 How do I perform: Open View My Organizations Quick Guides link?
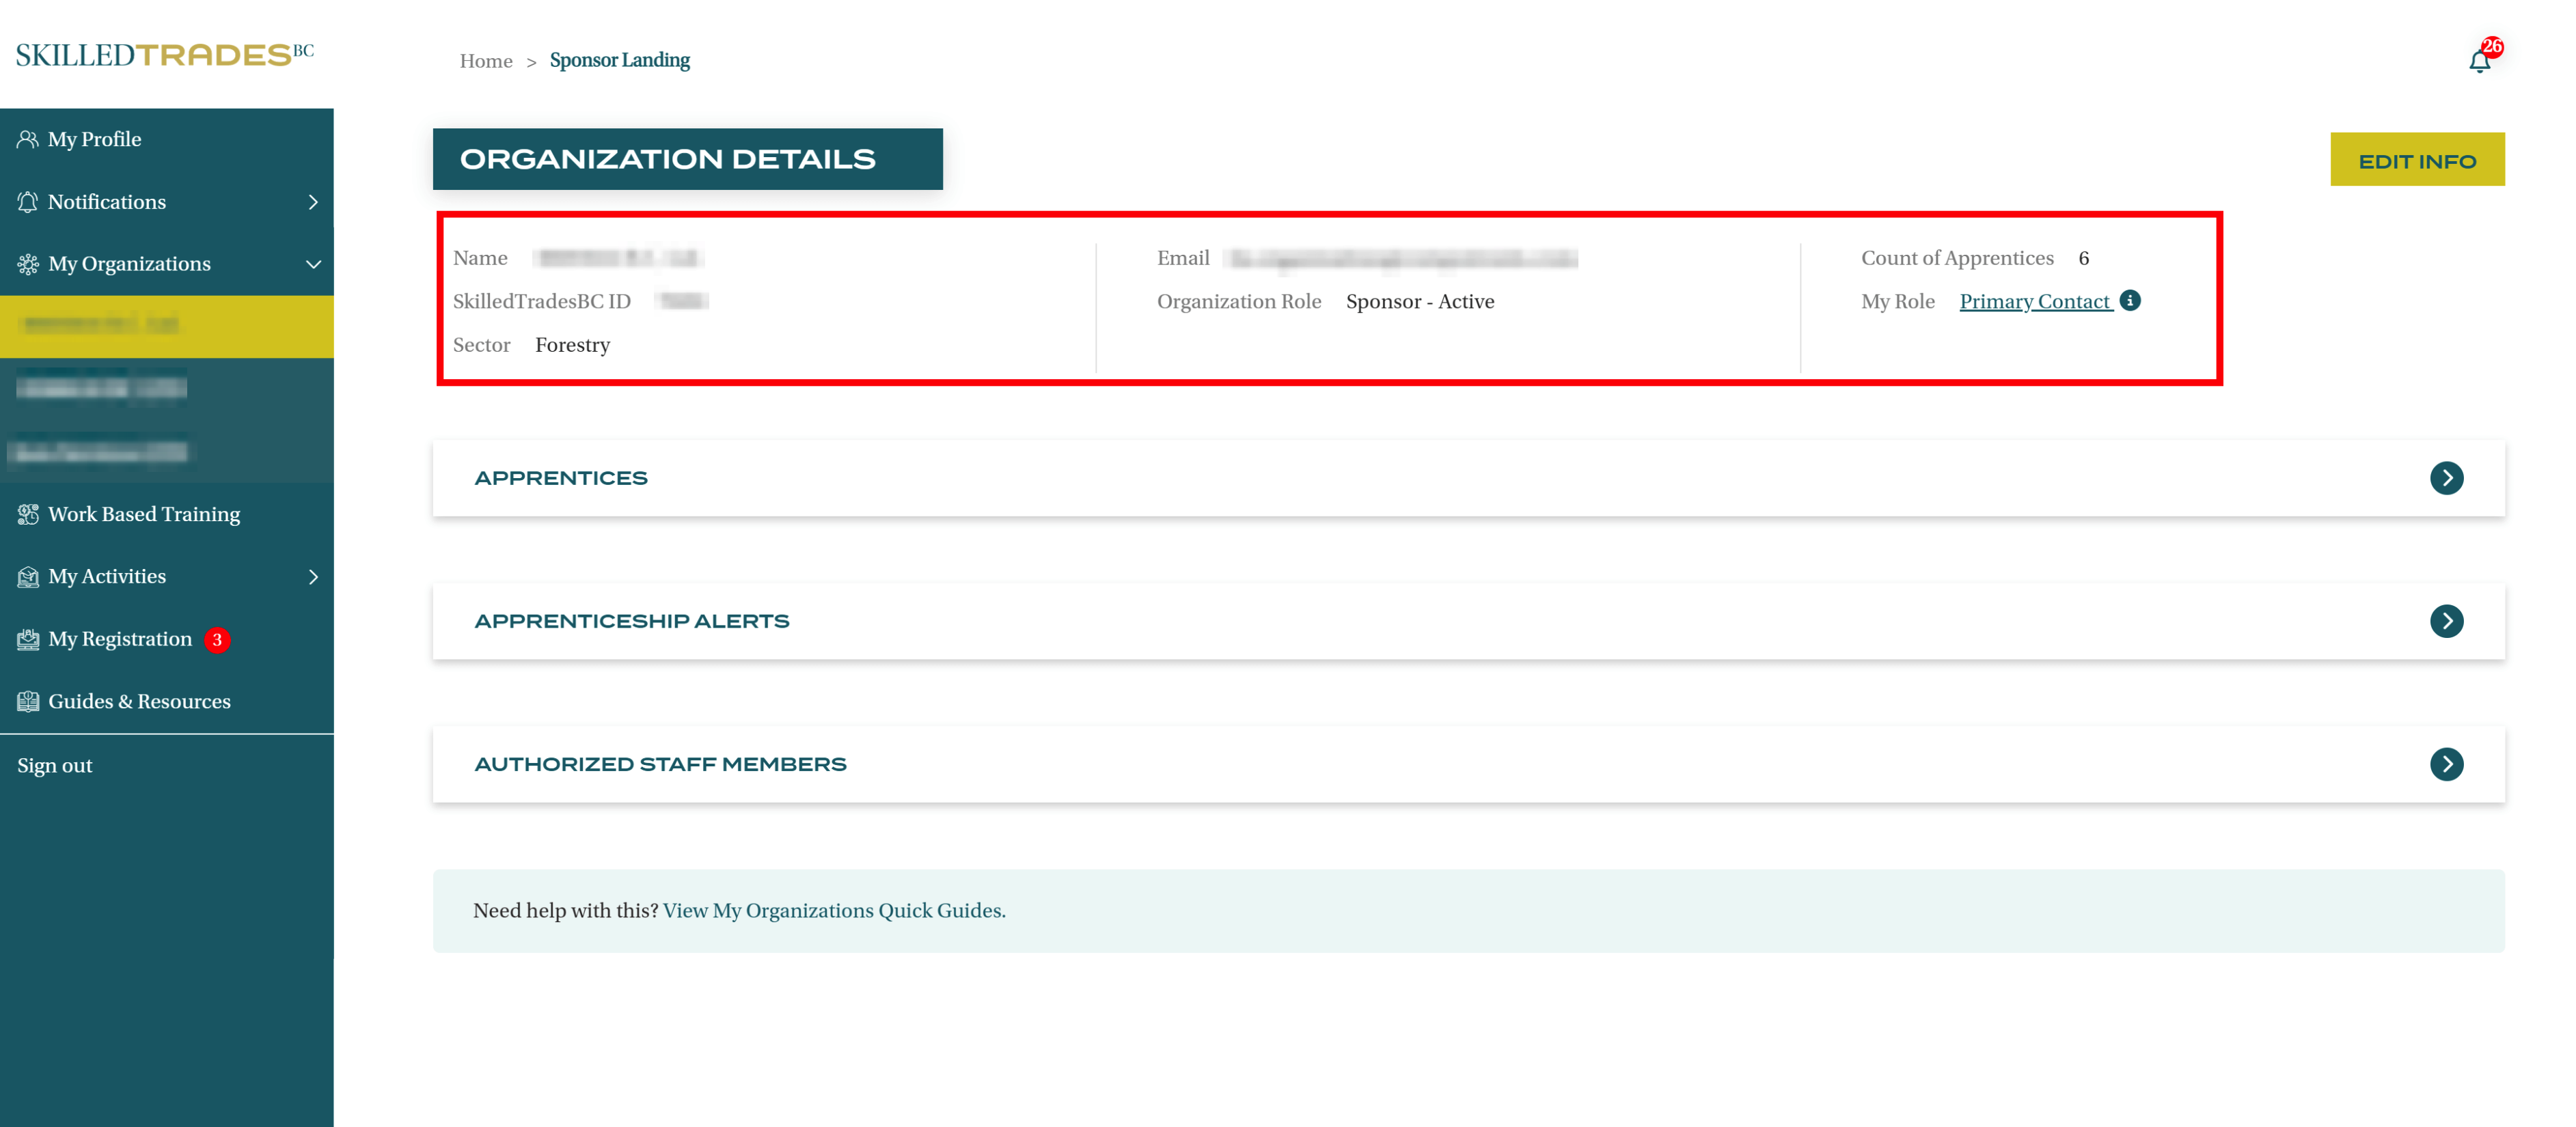(834, 910)
